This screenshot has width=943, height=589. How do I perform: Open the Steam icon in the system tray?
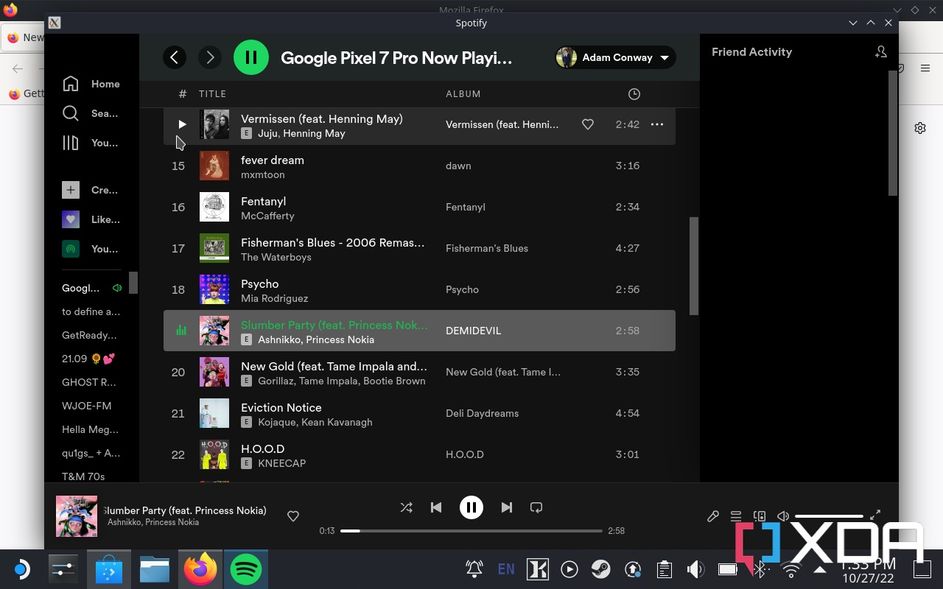[601, 569]
